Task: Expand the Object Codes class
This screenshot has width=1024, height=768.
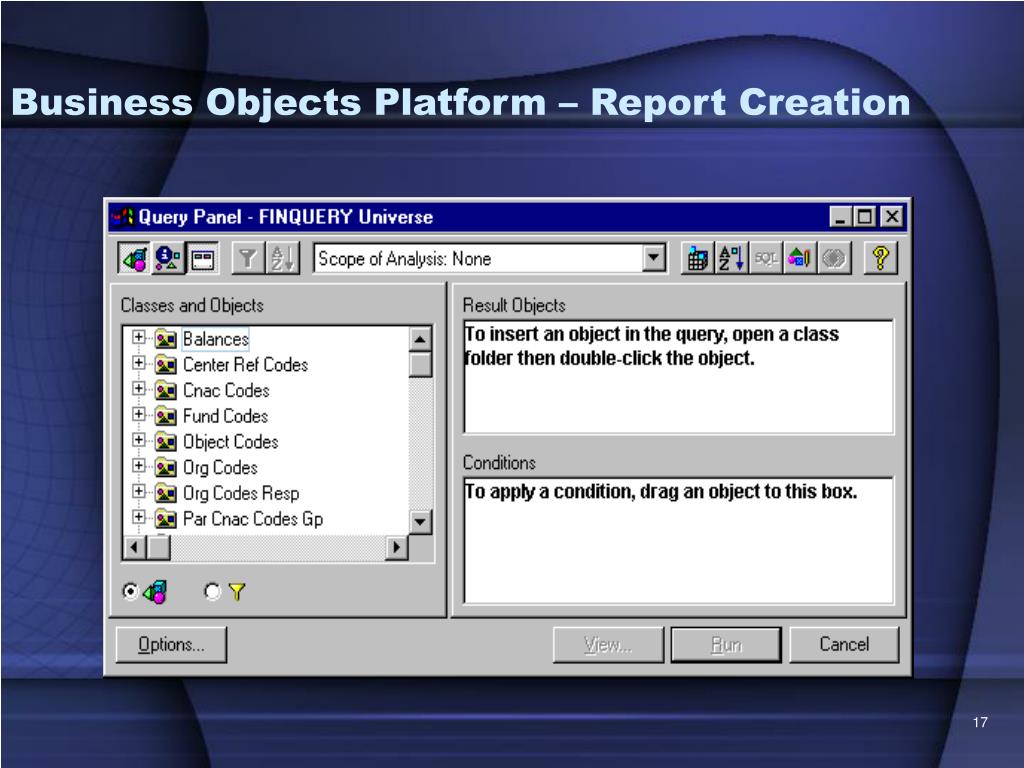Action: (x=138, y=440)
